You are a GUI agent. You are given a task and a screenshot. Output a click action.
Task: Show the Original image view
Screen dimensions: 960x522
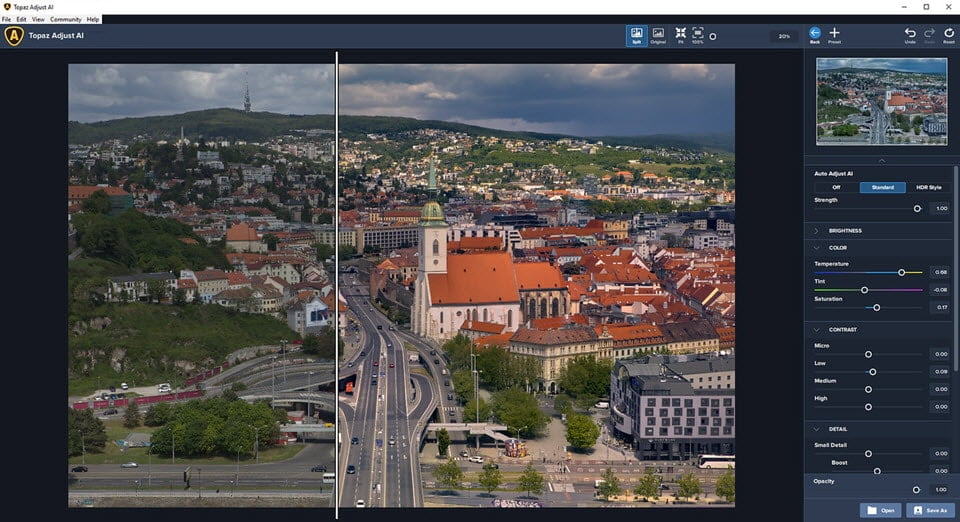(x=658, y=35)
